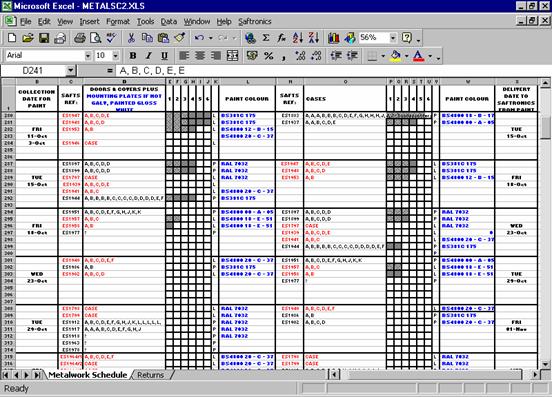Sort ascending with the A-Z icon

click(x=298, y=38)
